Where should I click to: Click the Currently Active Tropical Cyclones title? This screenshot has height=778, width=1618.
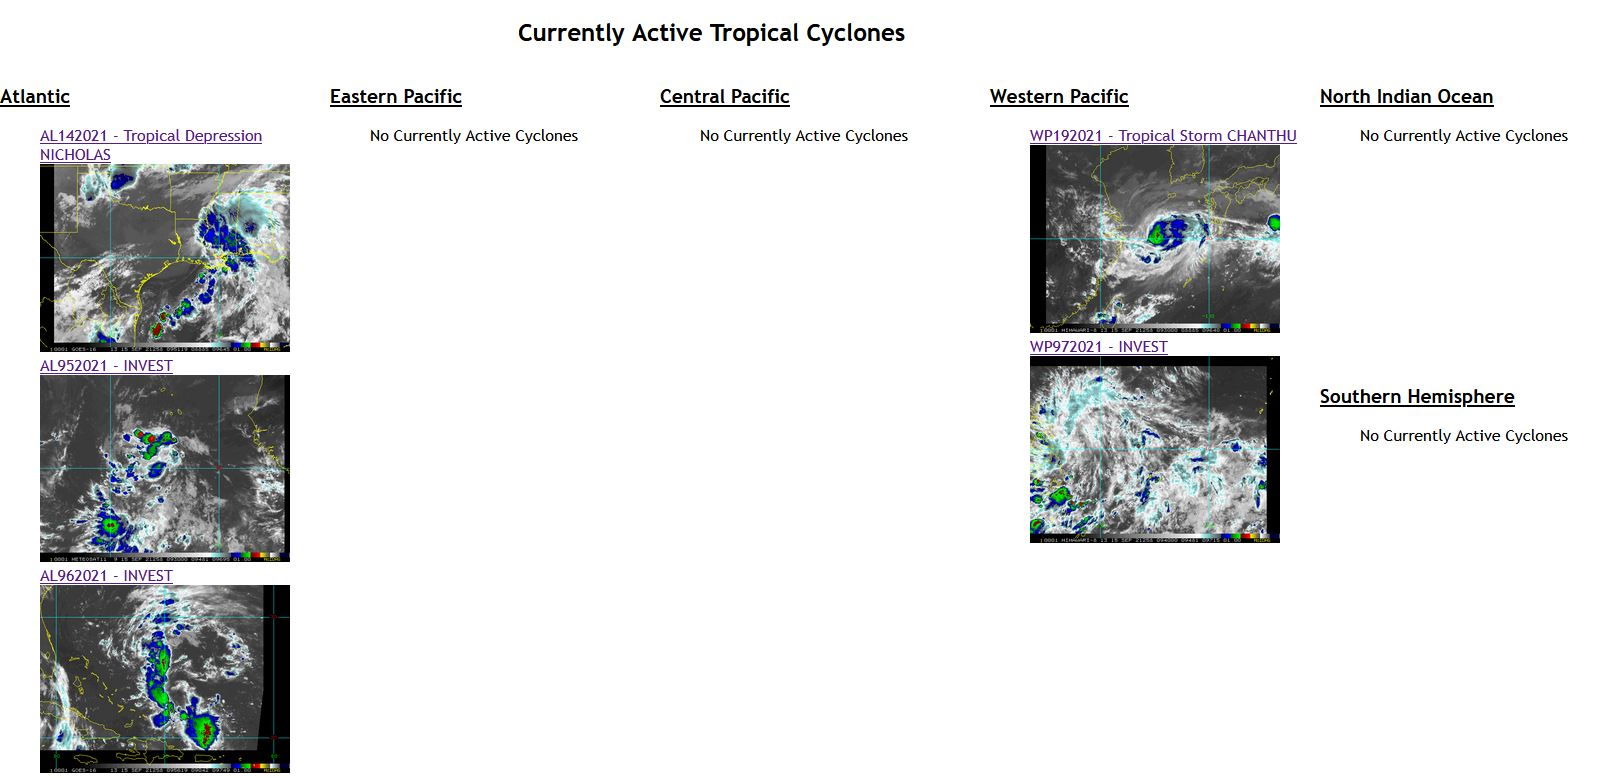pyautogui.click(x=711, y=33)
